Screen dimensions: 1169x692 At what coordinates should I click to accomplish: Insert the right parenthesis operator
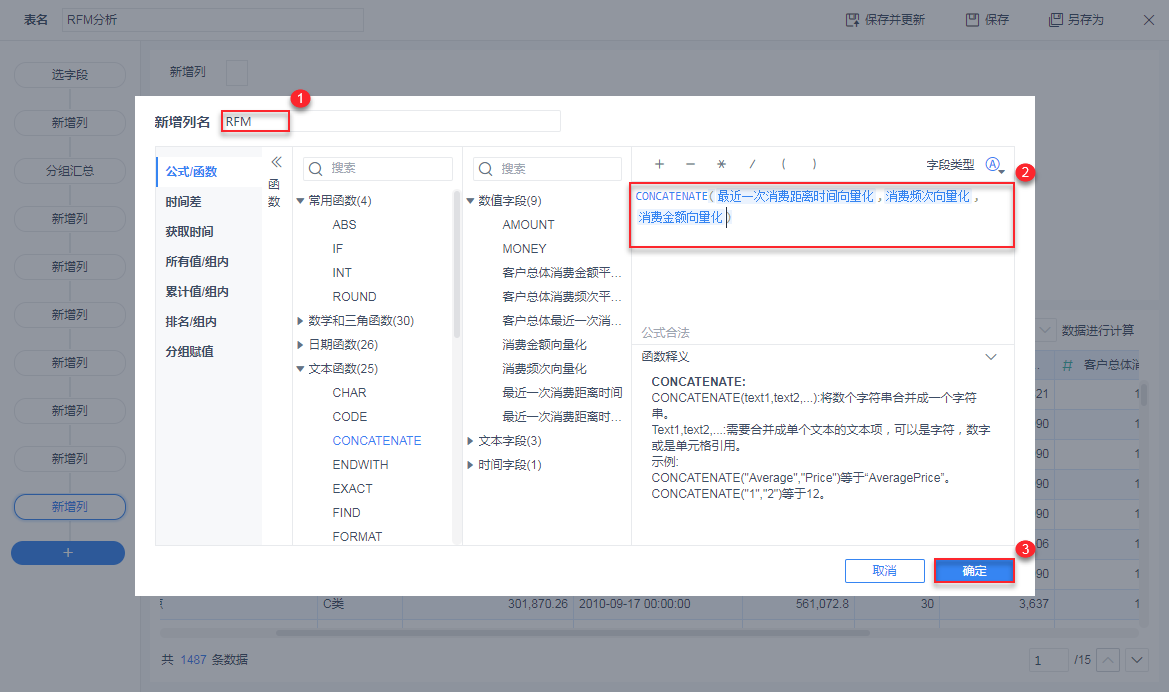(x=814, y=164)
